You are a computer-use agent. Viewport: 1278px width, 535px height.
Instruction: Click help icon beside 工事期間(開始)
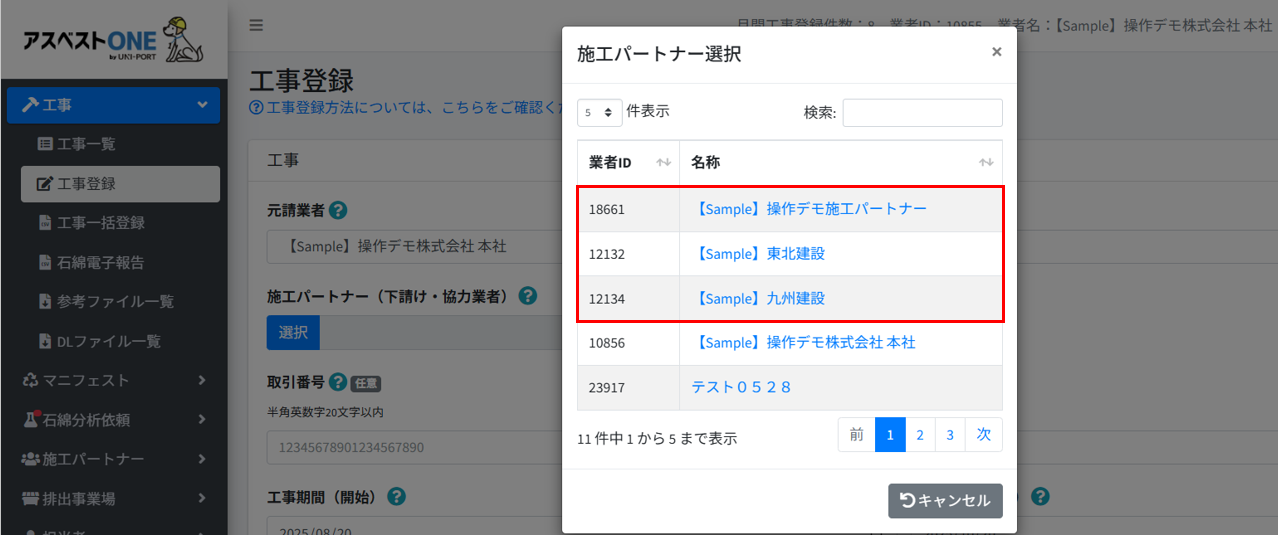pos(396,497)
